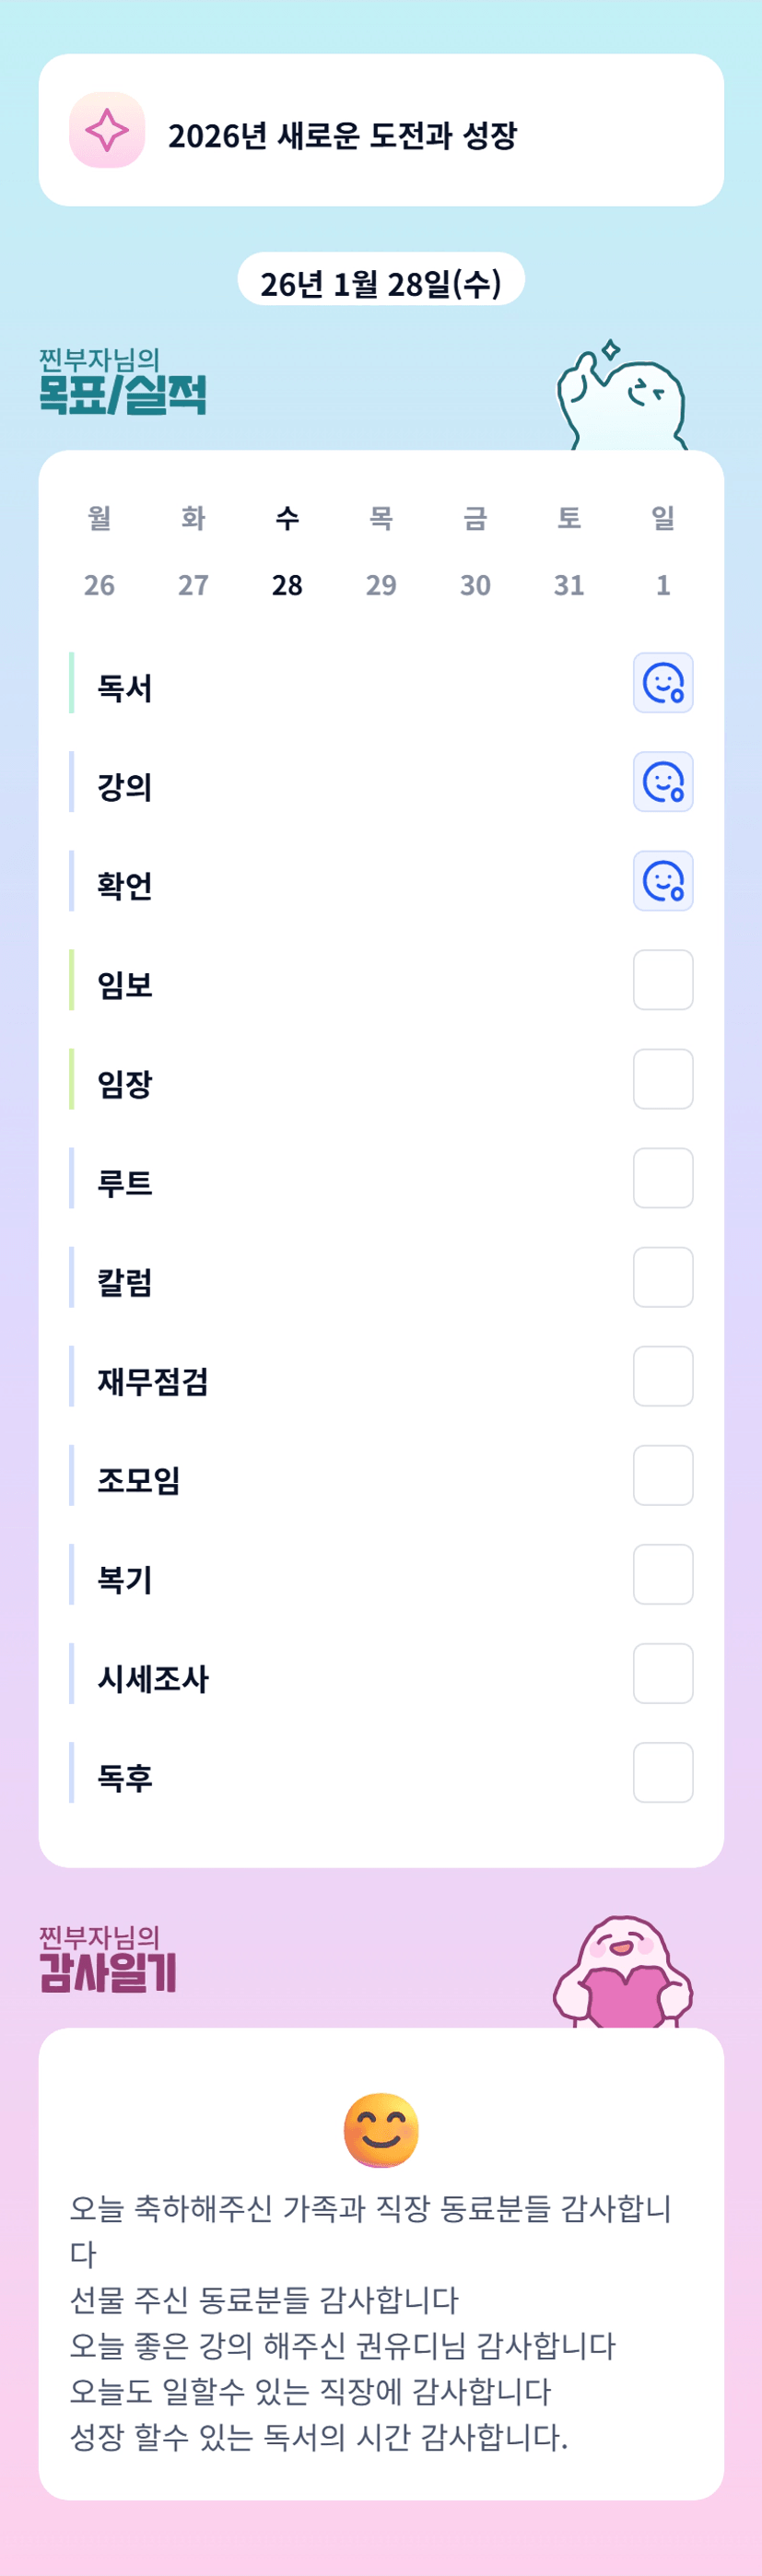Check the 재무점검 checkbox

(663, 1376)
